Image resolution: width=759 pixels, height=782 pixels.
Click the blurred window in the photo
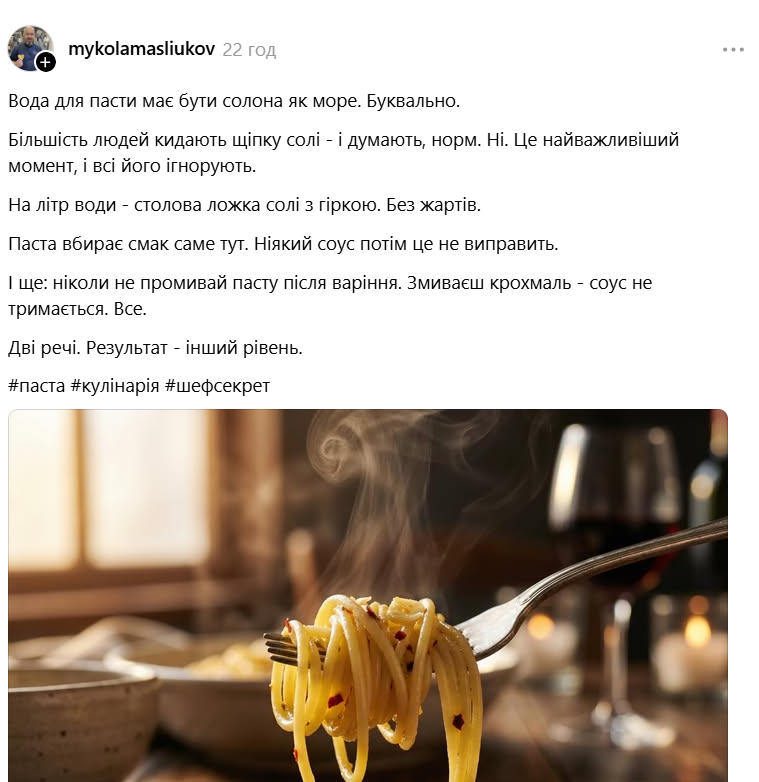pyautogui.click(x=112, y=489)
